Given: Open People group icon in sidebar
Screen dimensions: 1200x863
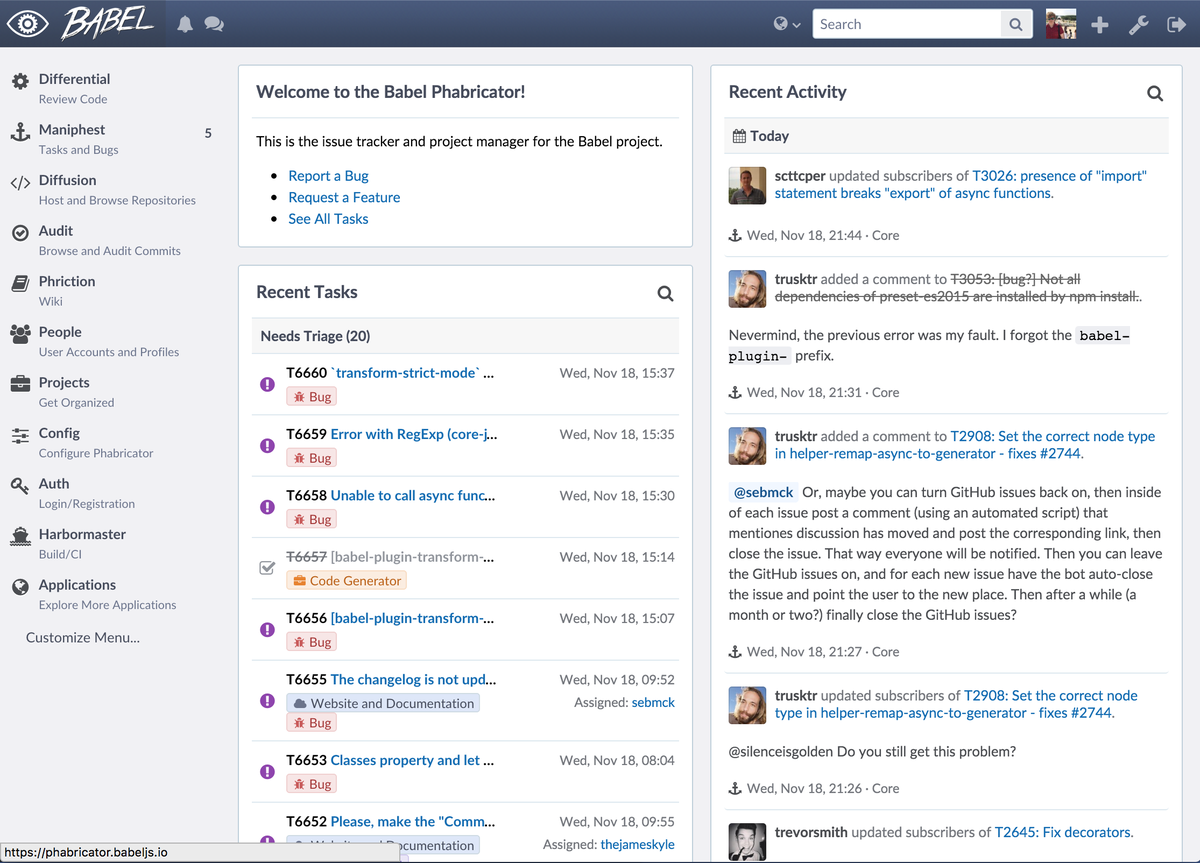Looking at the screenshot, I should coord(20,334).
